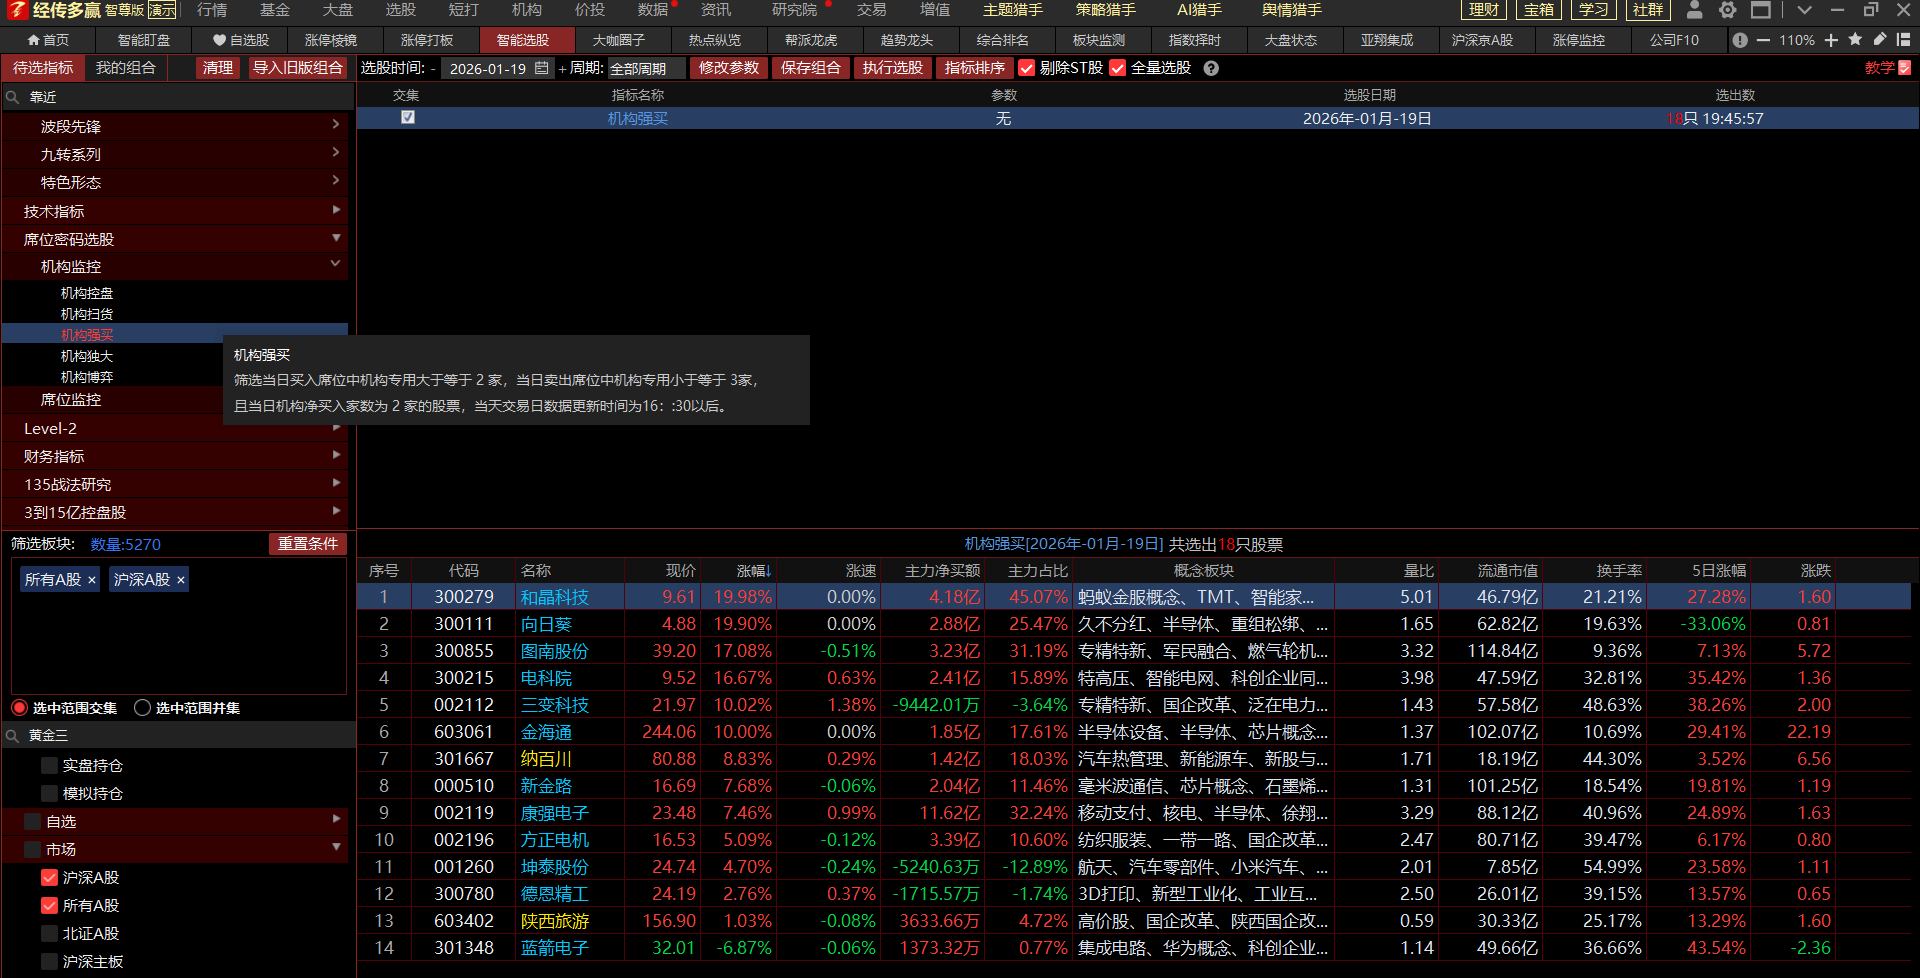
Task: Expand the 财务指标 section
Action: [336, 455]
